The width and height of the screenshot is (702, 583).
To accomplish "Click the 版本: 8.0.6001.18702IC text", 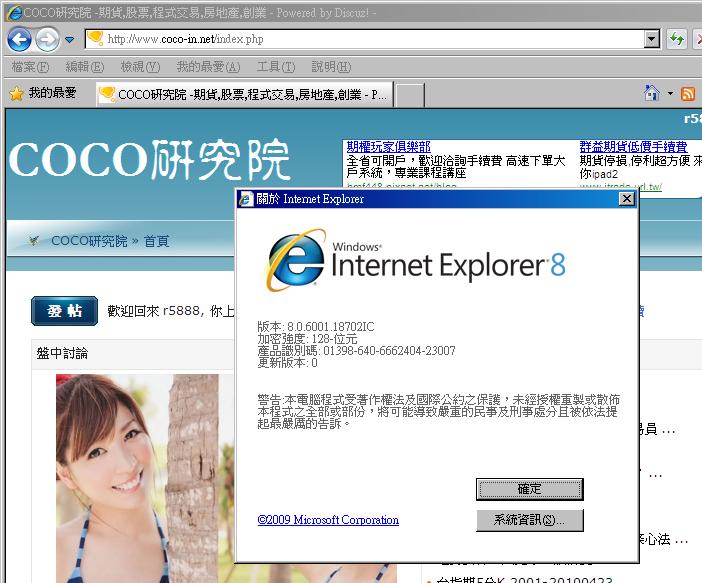I will point(316,326).
